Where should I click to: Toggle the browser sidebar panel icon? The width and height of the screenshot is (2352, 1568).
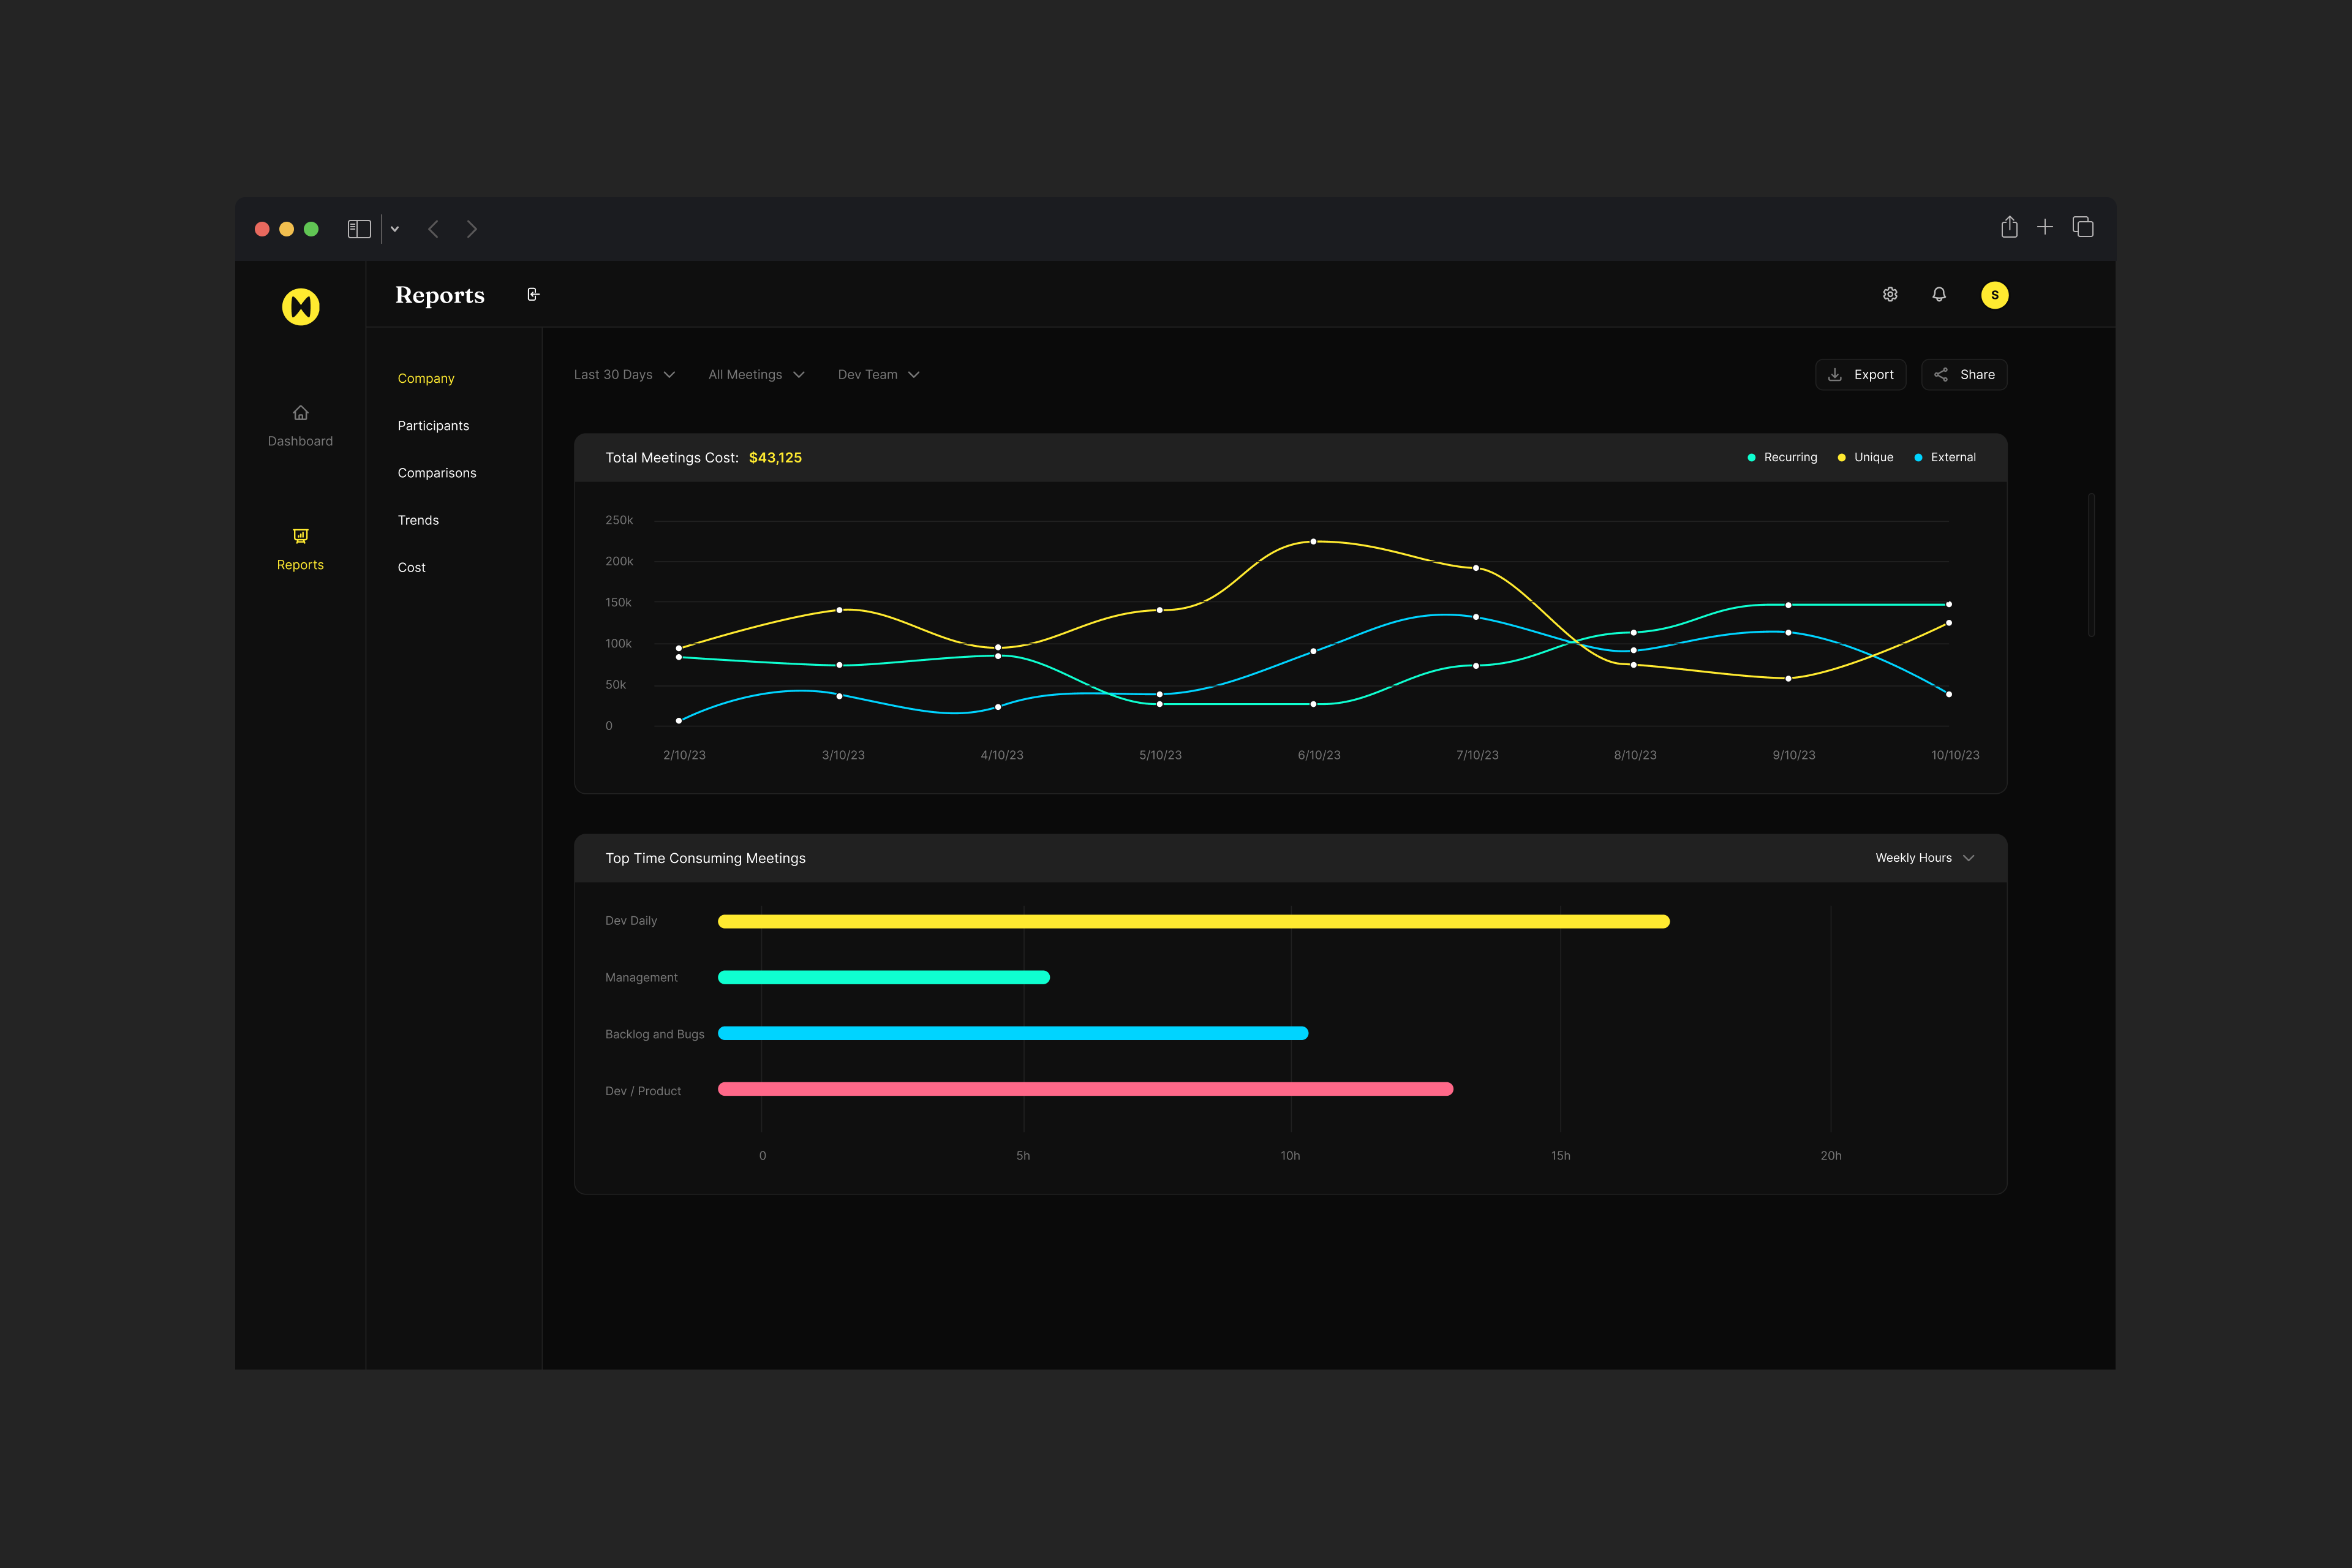[359, 229]
